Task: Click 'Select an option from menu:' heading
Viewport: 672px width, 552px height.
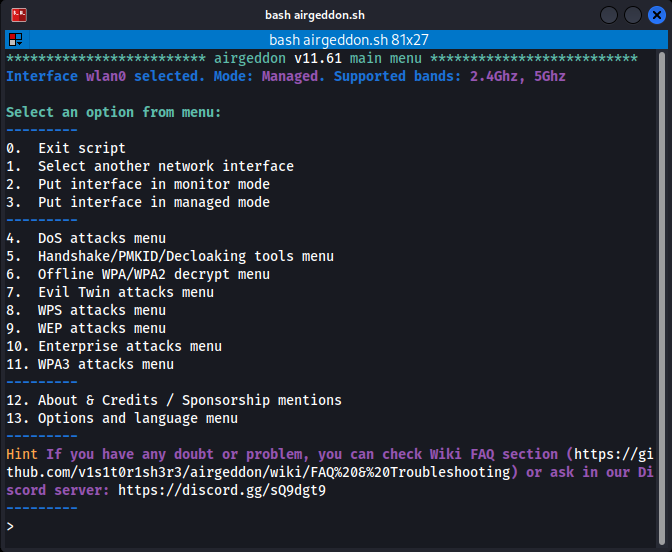Action: [114, 112]
